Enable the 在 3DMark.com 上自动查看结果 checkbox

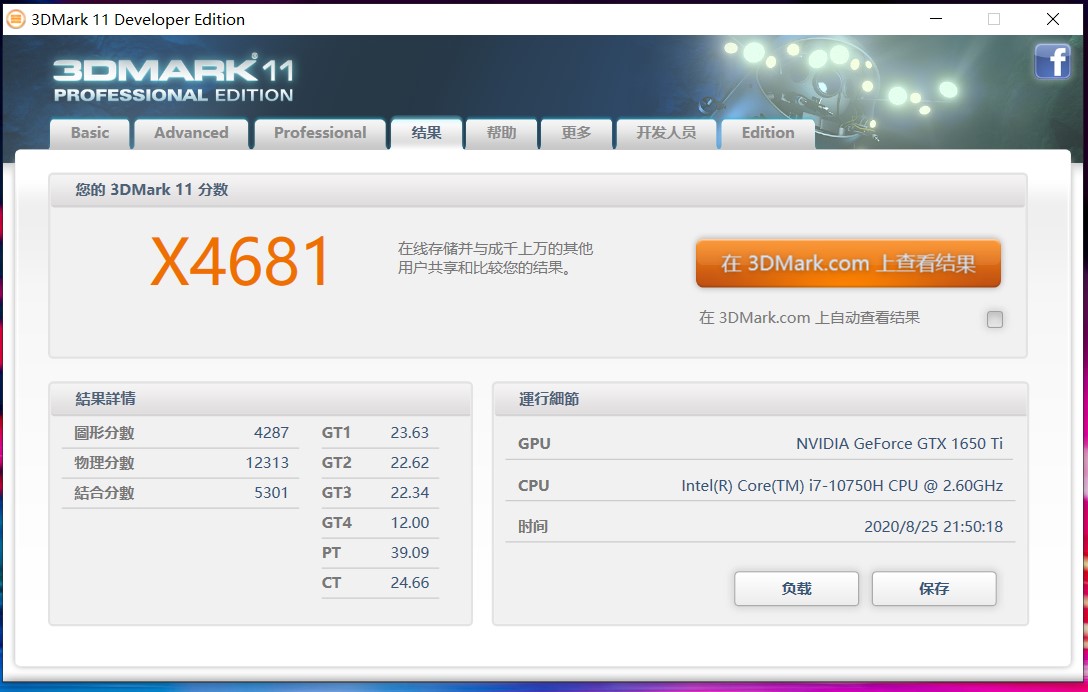(x=994, y=320)
